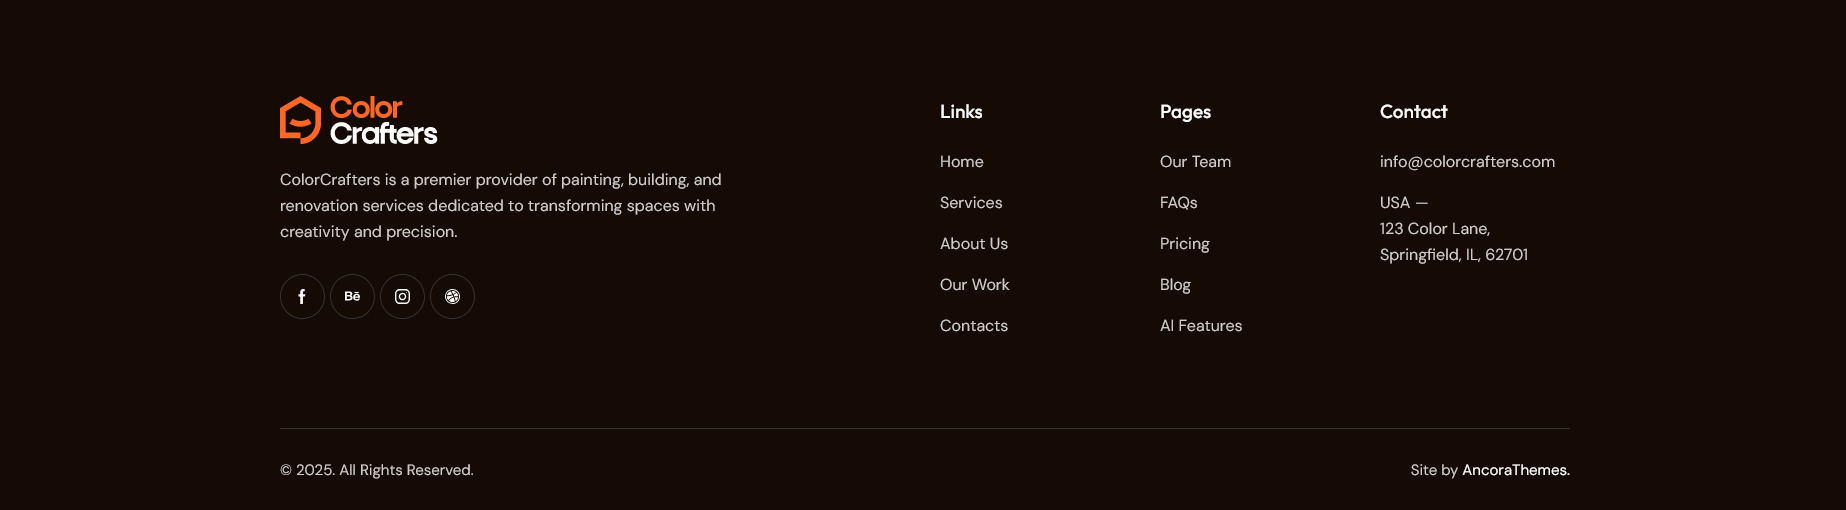
Task: Open the Our Team page
Action: pos(1195,162)
